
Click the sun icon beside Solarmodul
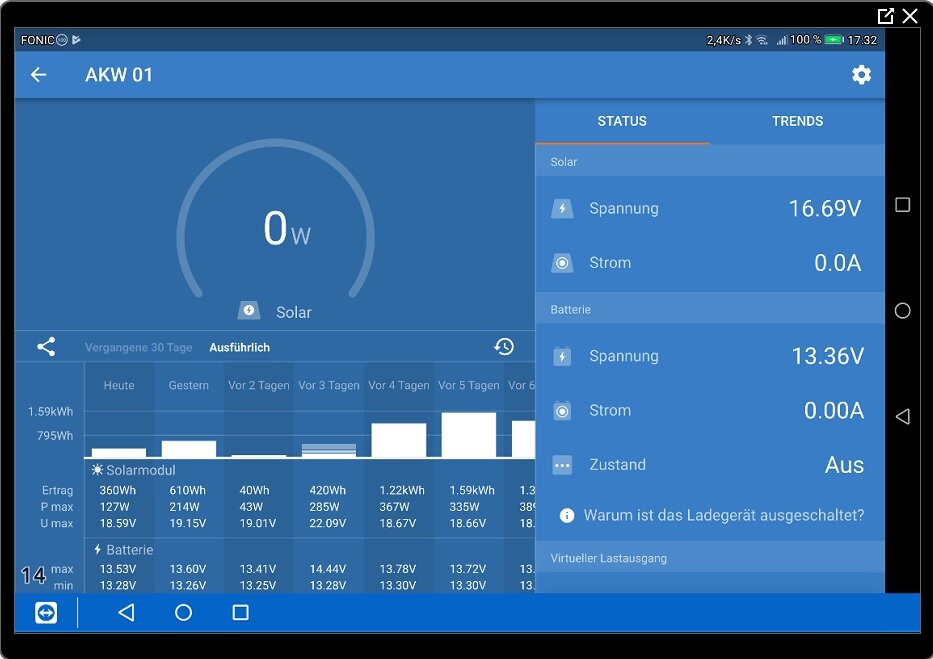click(x=98, y=470)
